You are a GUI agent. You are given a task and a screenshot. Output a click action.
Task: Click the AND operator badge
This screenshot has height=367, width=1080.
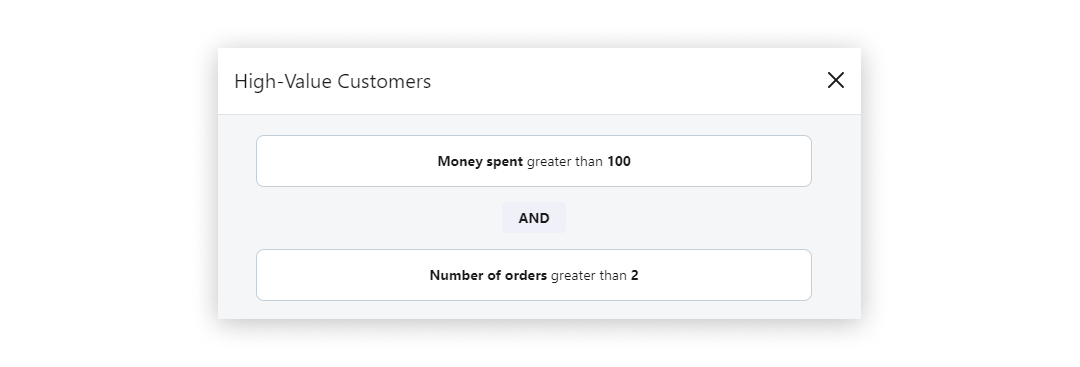pos(534,218)
